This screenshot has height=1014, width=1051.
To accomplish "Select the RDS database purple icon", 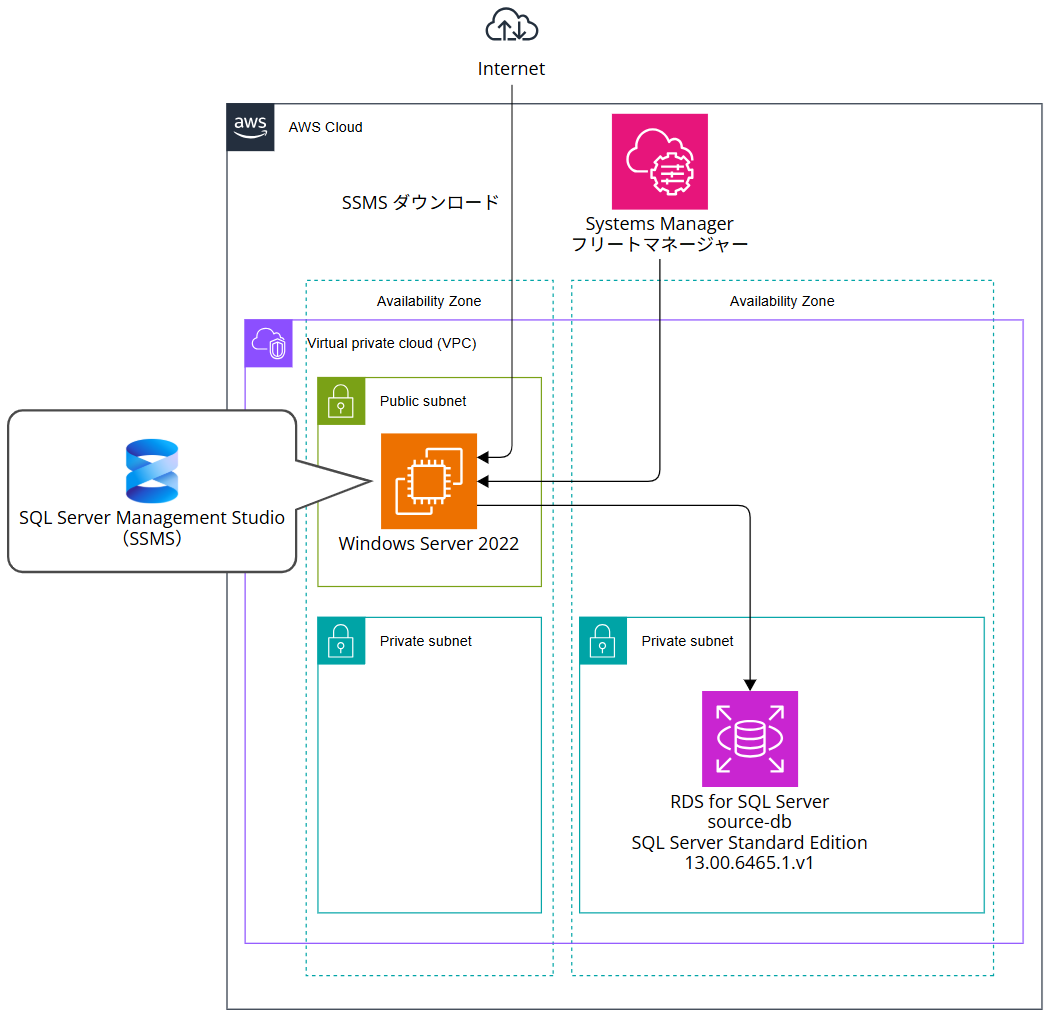I will click(750, 739).
